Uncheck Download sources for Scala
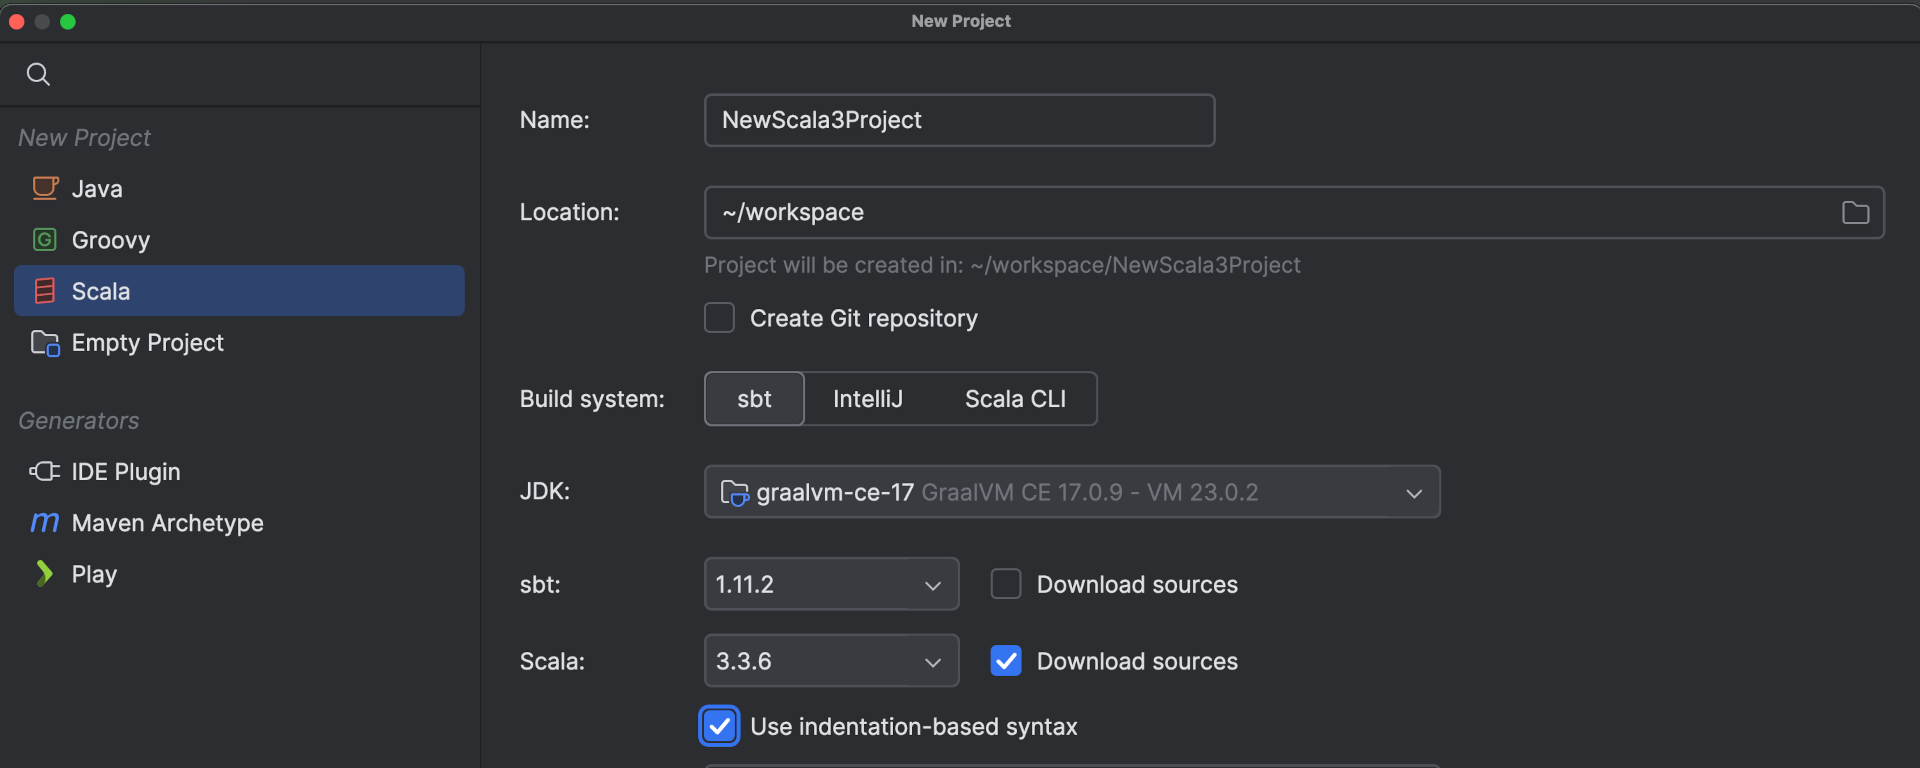Image resolution: width=1920 pixels, height=768 pixels. tap(1005, 661)
